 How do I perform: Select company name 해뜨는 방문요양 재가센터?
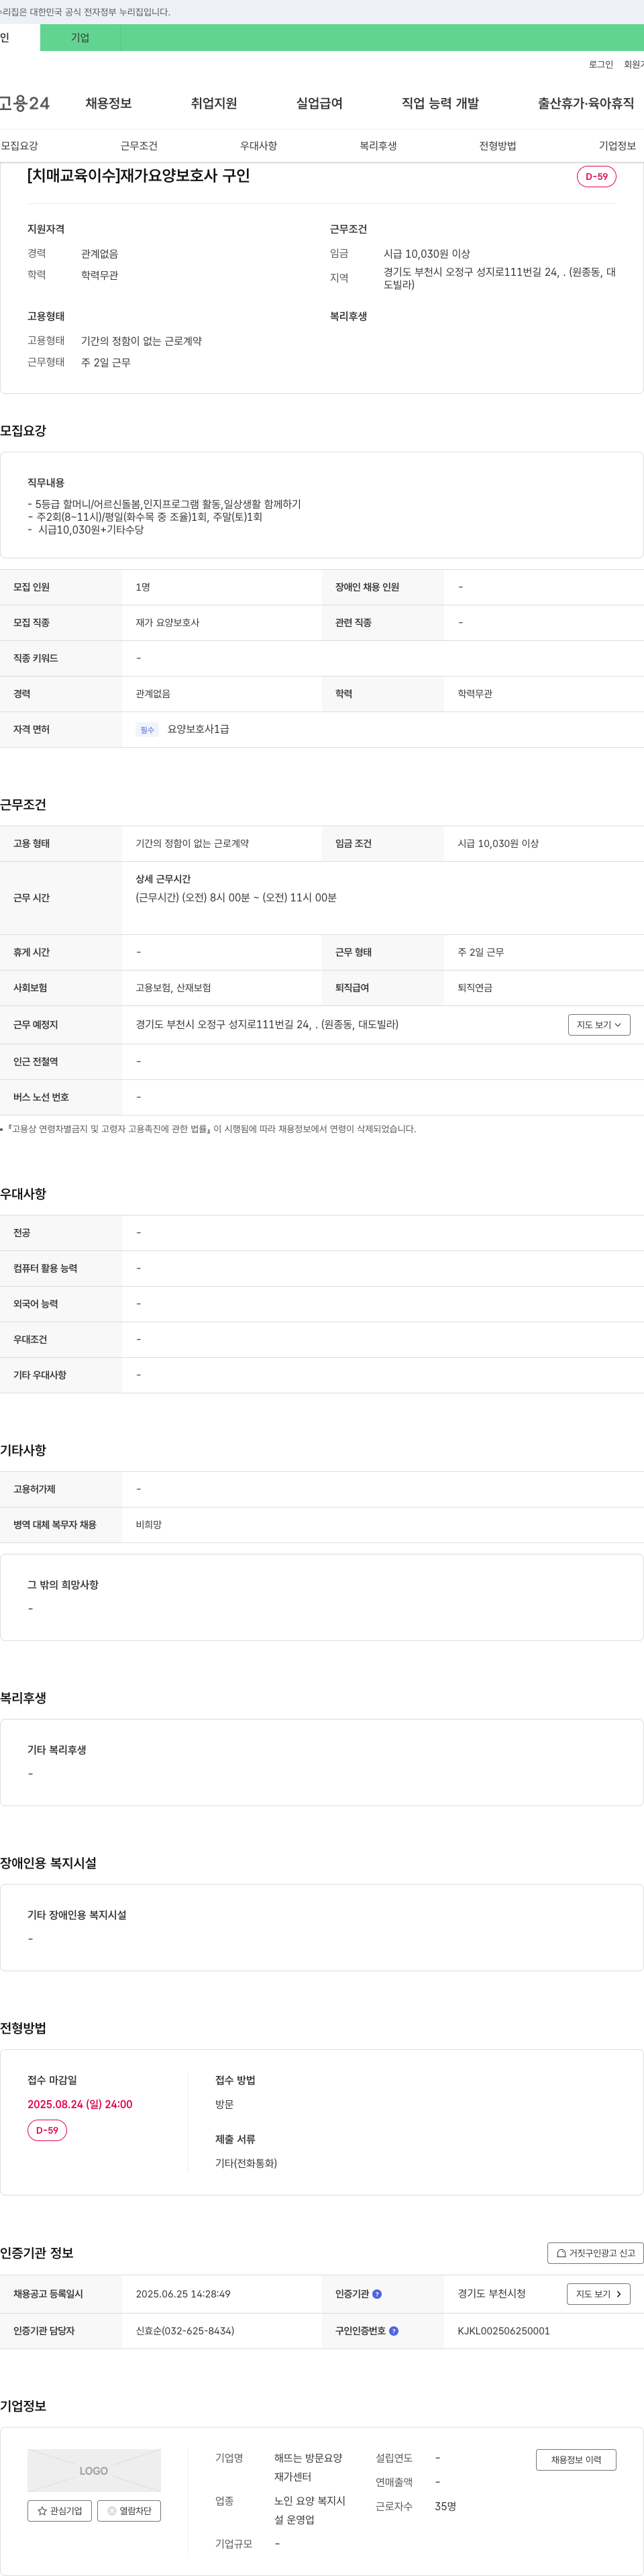(x=309, y=2467)
